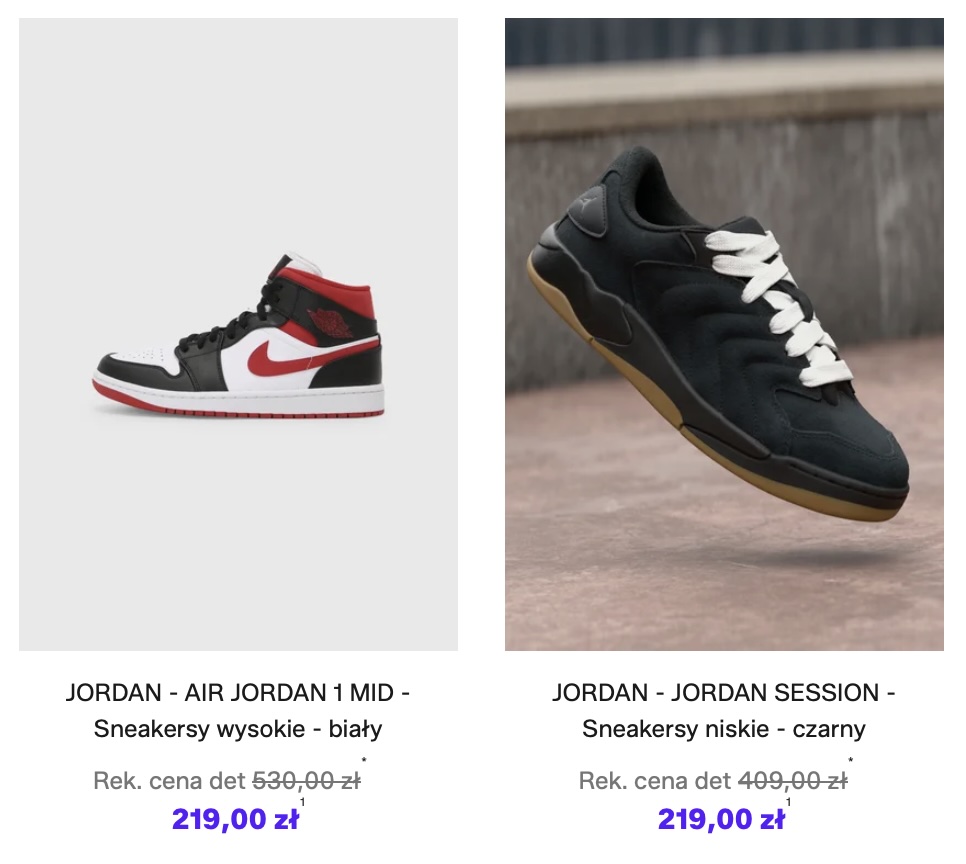
Task: Open the Jordan Session product photo
Action: click(724, 334)
